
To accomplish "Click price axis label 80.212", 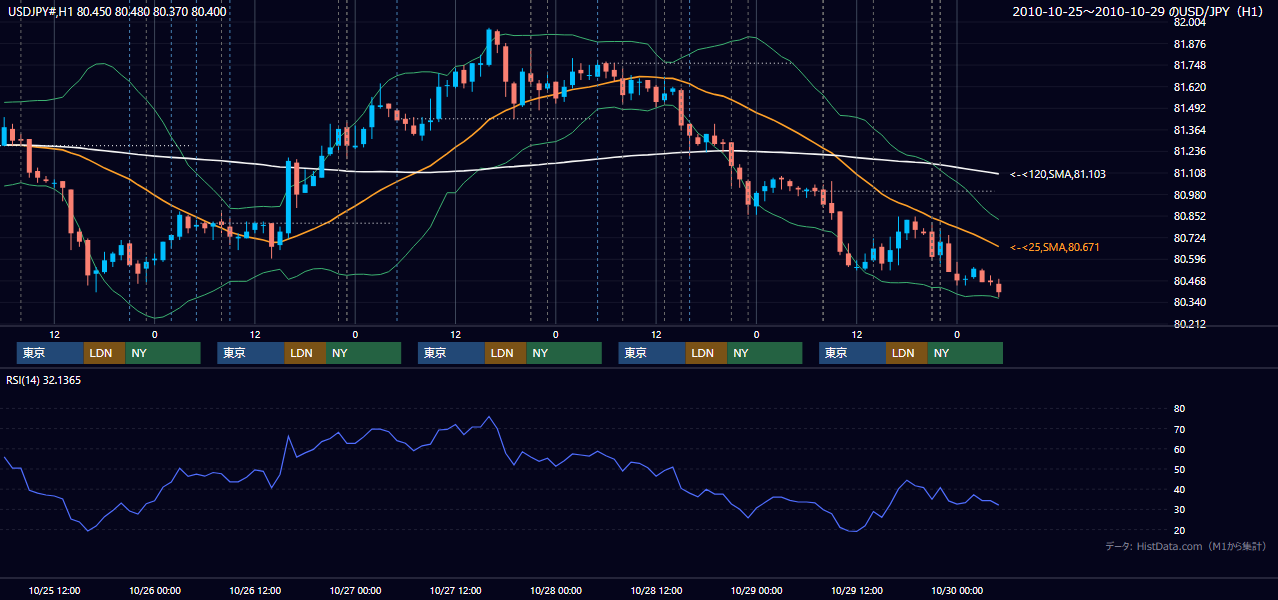I will coord(1189,324).
